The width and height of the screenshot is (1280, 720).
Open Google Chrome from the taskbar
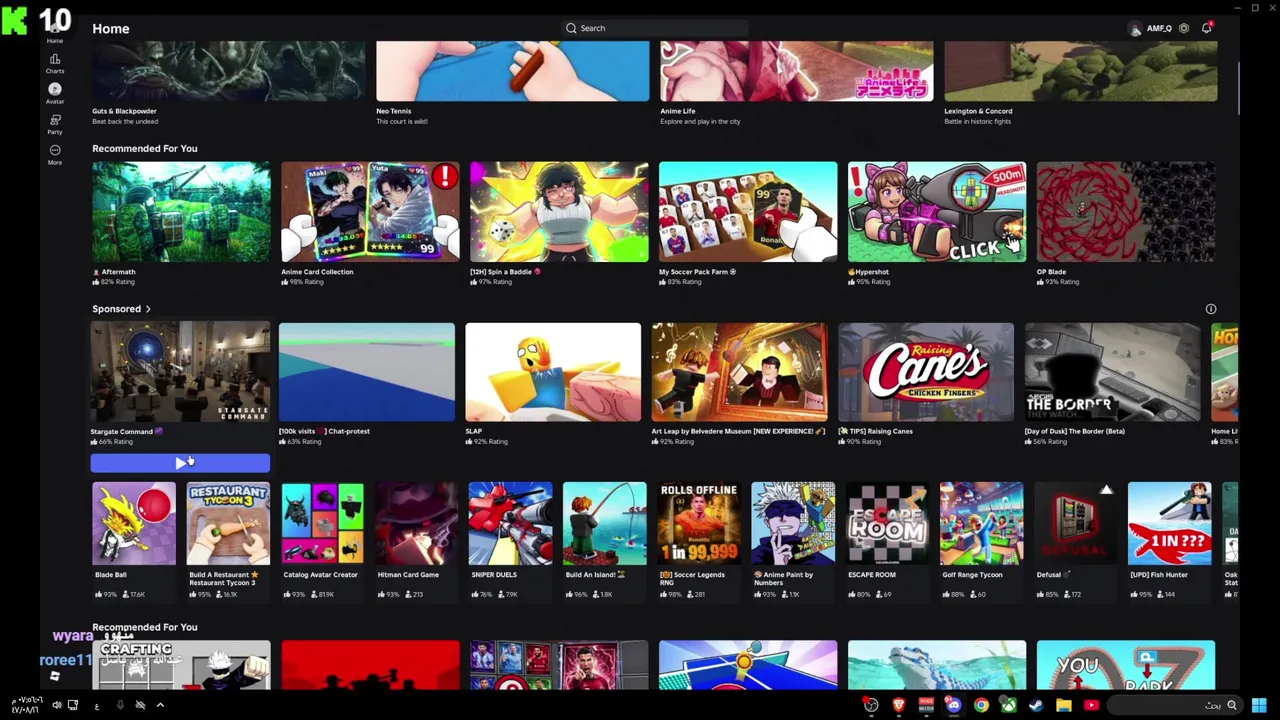pos(981,705)
